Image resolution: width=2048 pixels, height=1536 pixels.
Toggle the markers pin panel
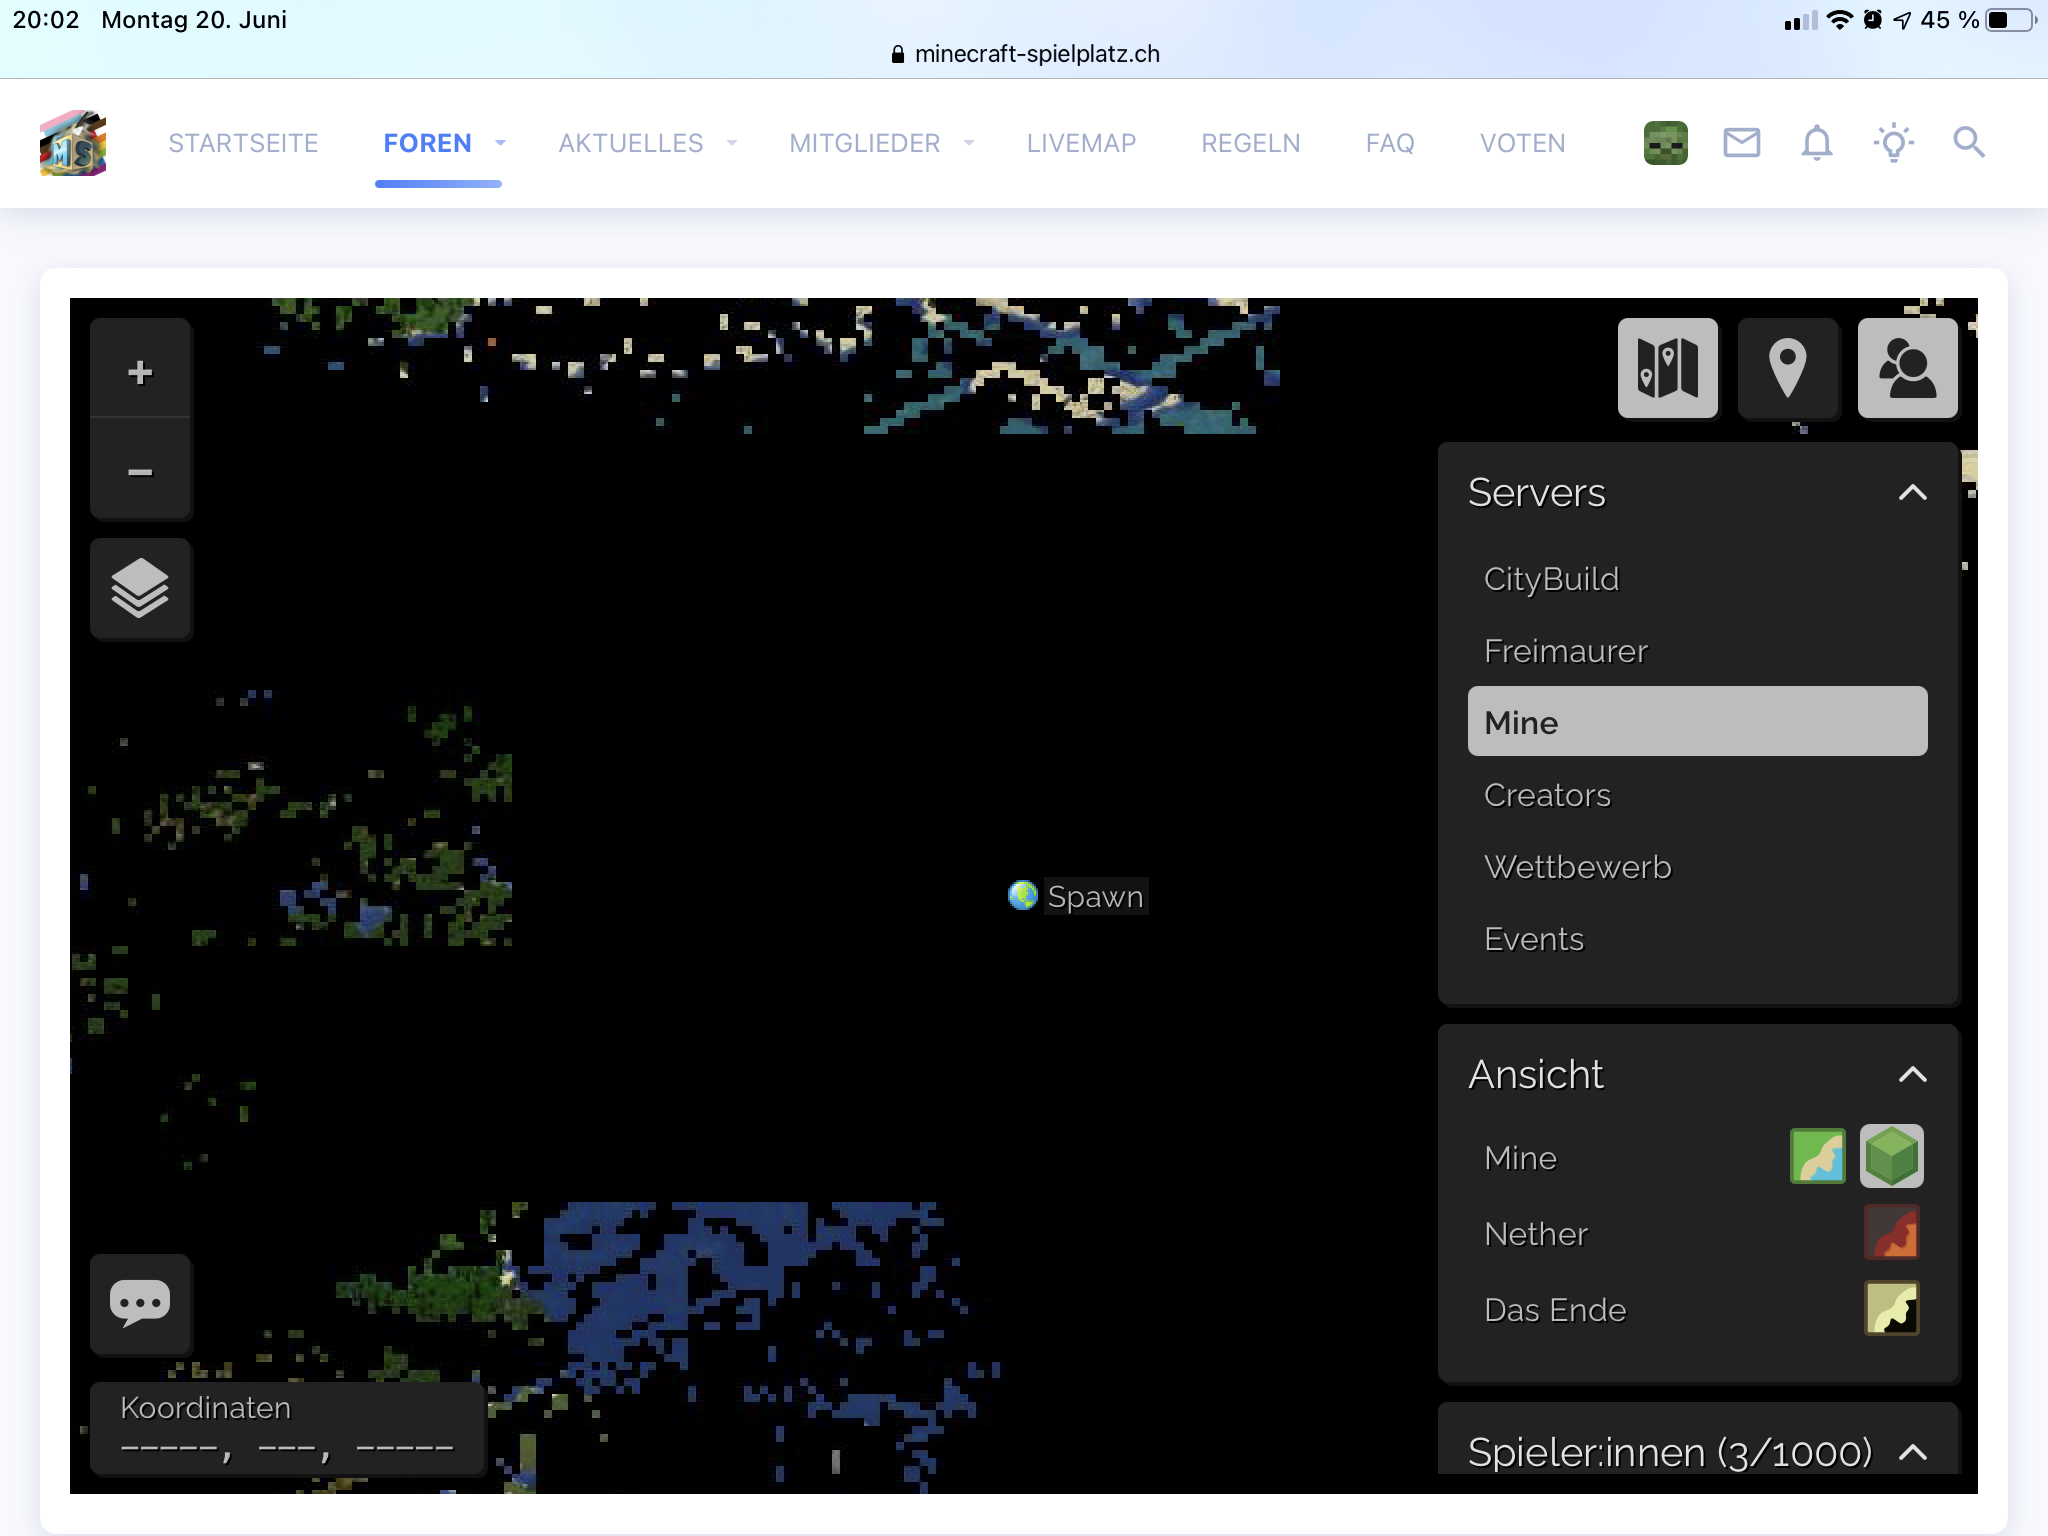tap(1787, 368)
